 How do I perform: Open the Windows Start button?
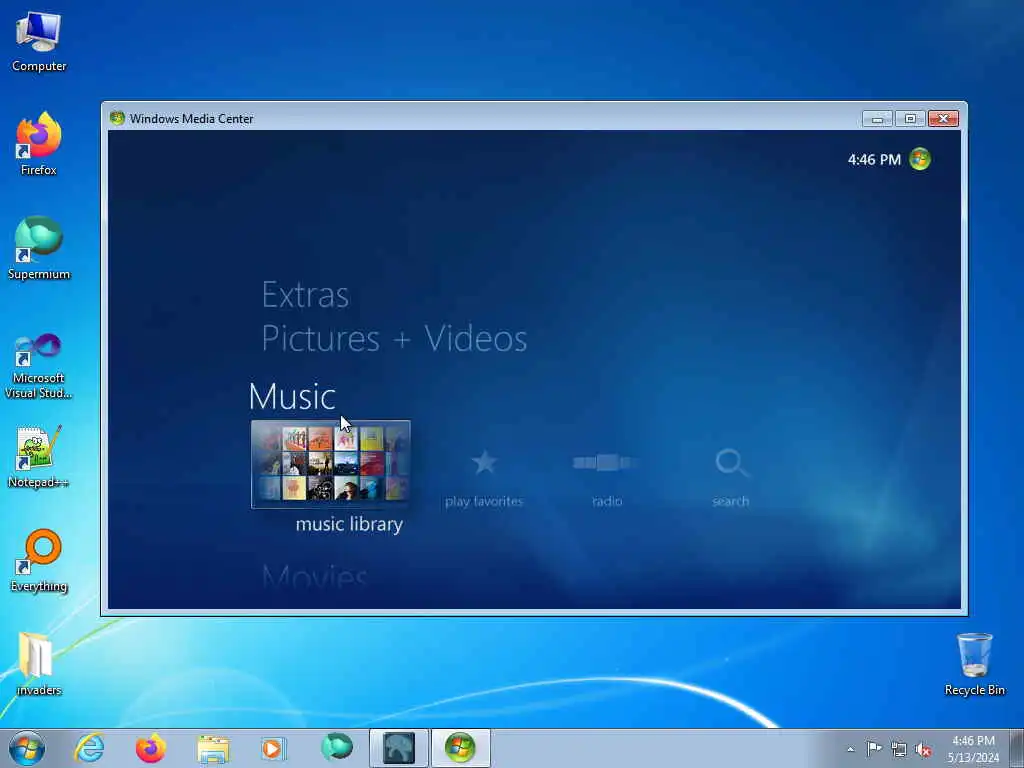(27, 748)
